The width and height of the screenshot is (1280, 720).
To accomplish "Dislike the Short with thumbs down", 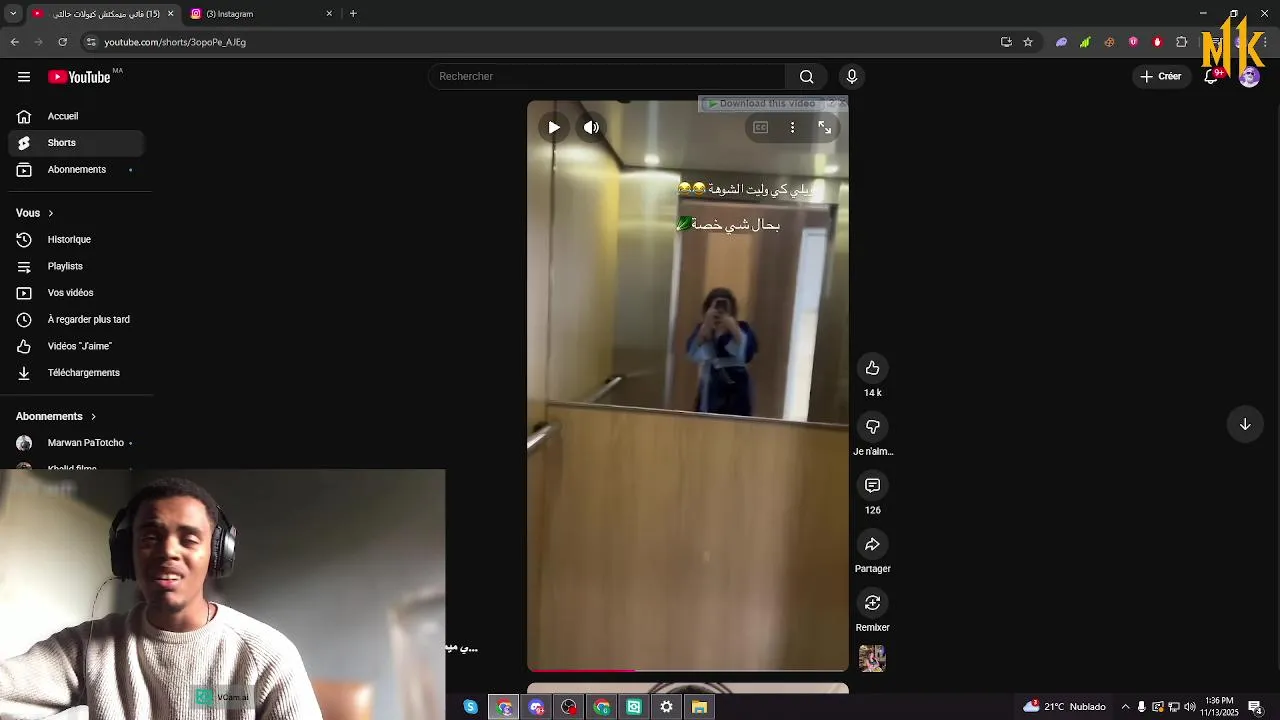I will click(872, 427).
